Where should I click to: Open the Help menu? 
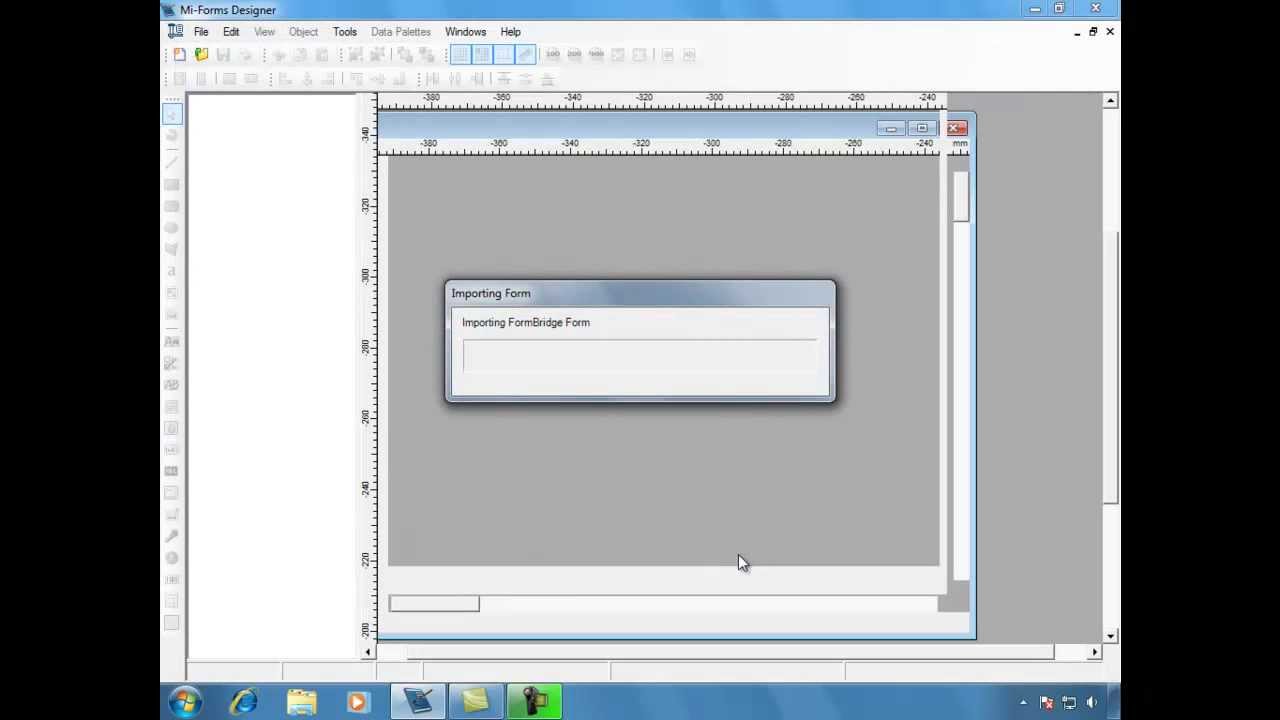click(x=511, y=32)
